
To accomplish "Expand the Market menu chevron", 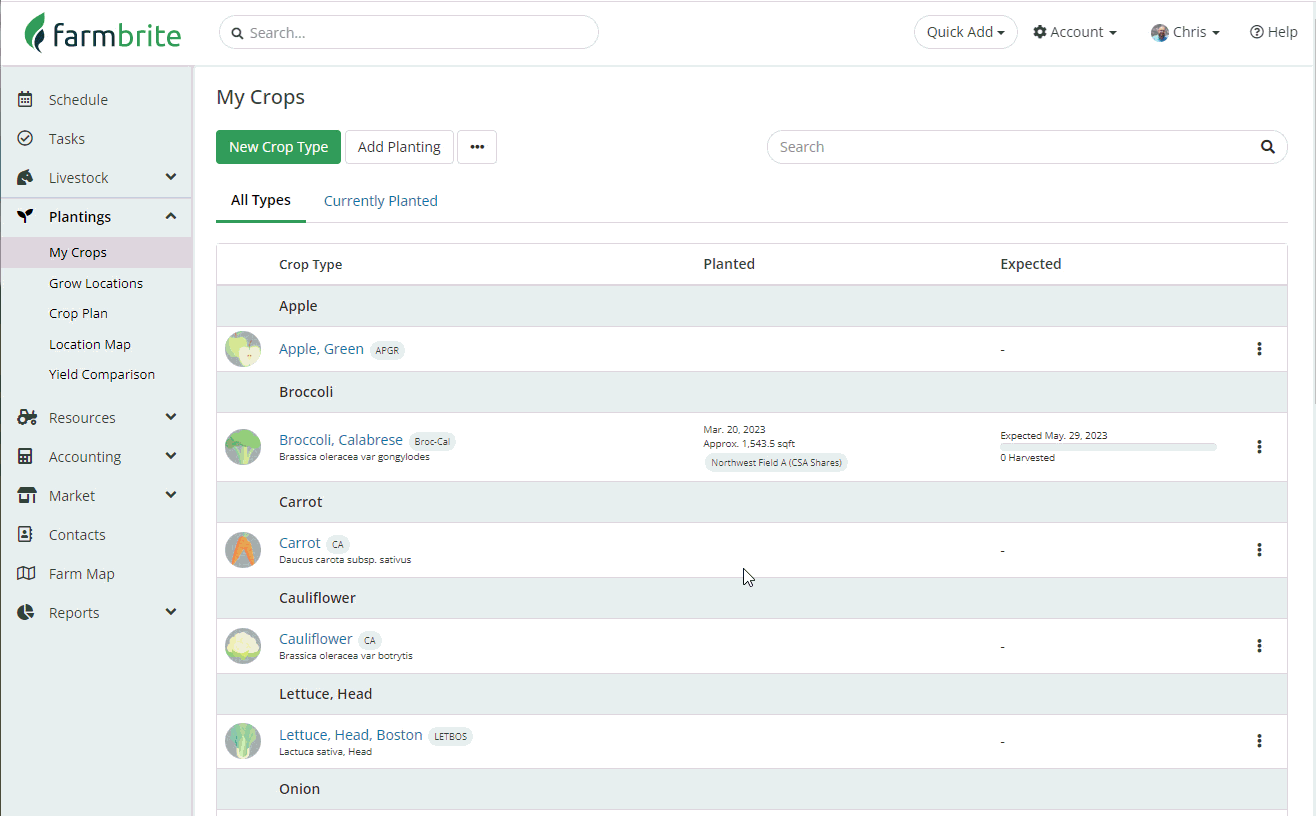I will [x=171, y=495].
